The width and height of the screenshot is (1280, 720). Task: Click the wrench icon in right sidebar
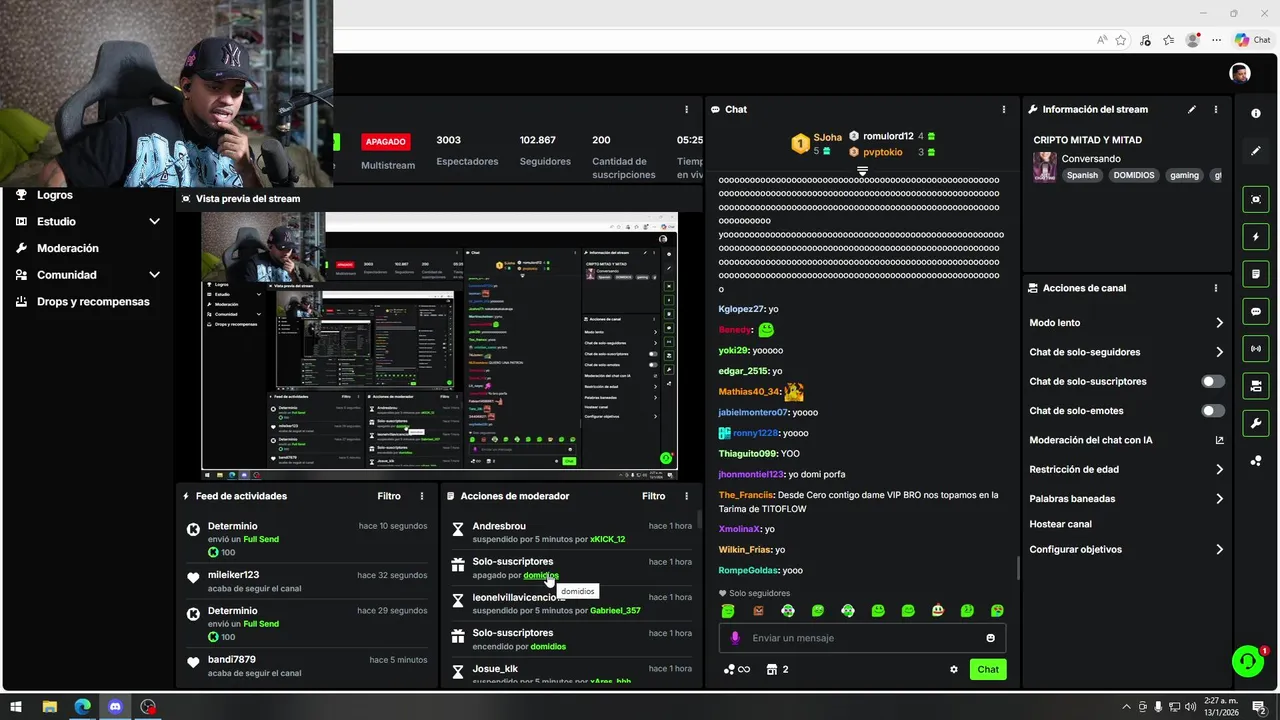(x=1256, y=423)
